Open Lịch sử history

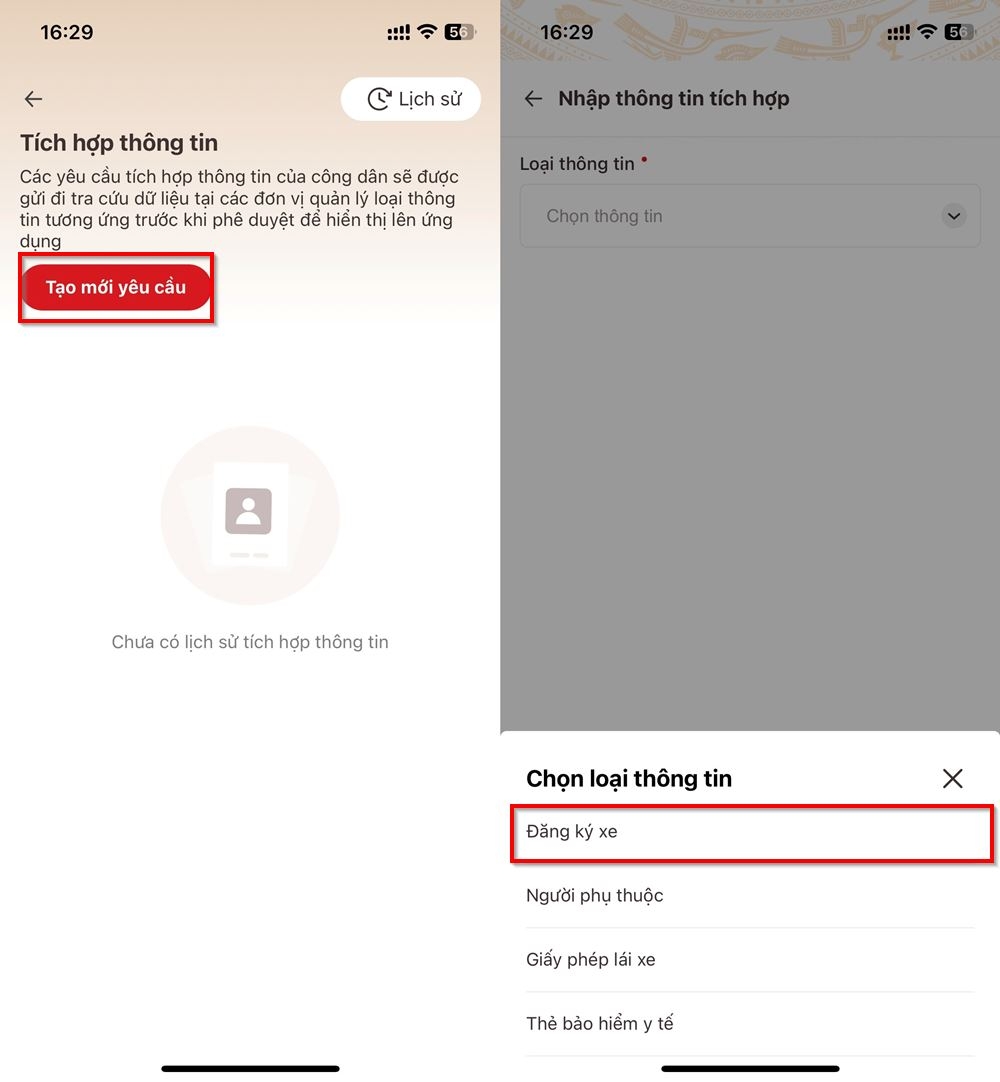coord(411,99)
